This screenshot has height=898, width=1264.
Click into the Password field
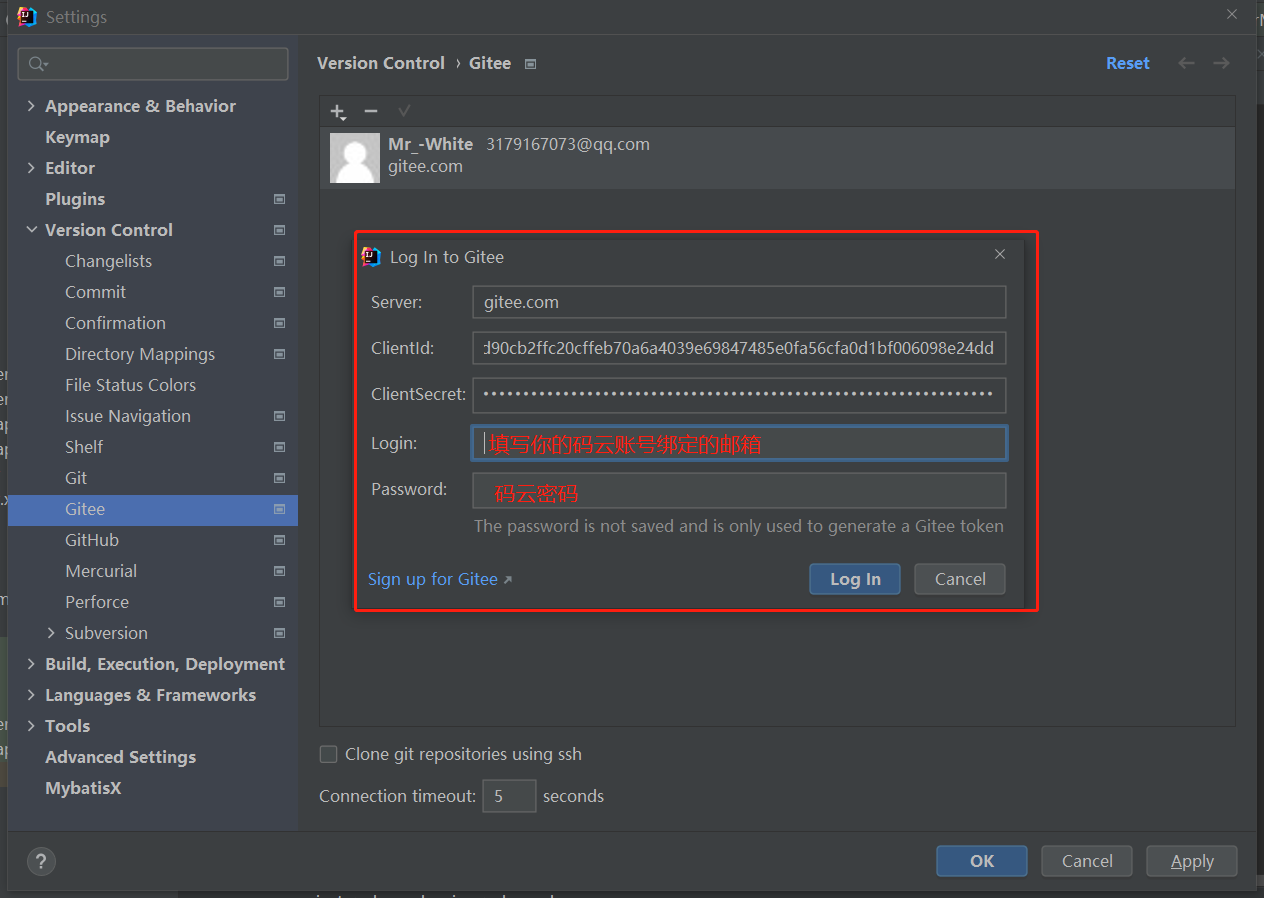[x=739, y=490]
